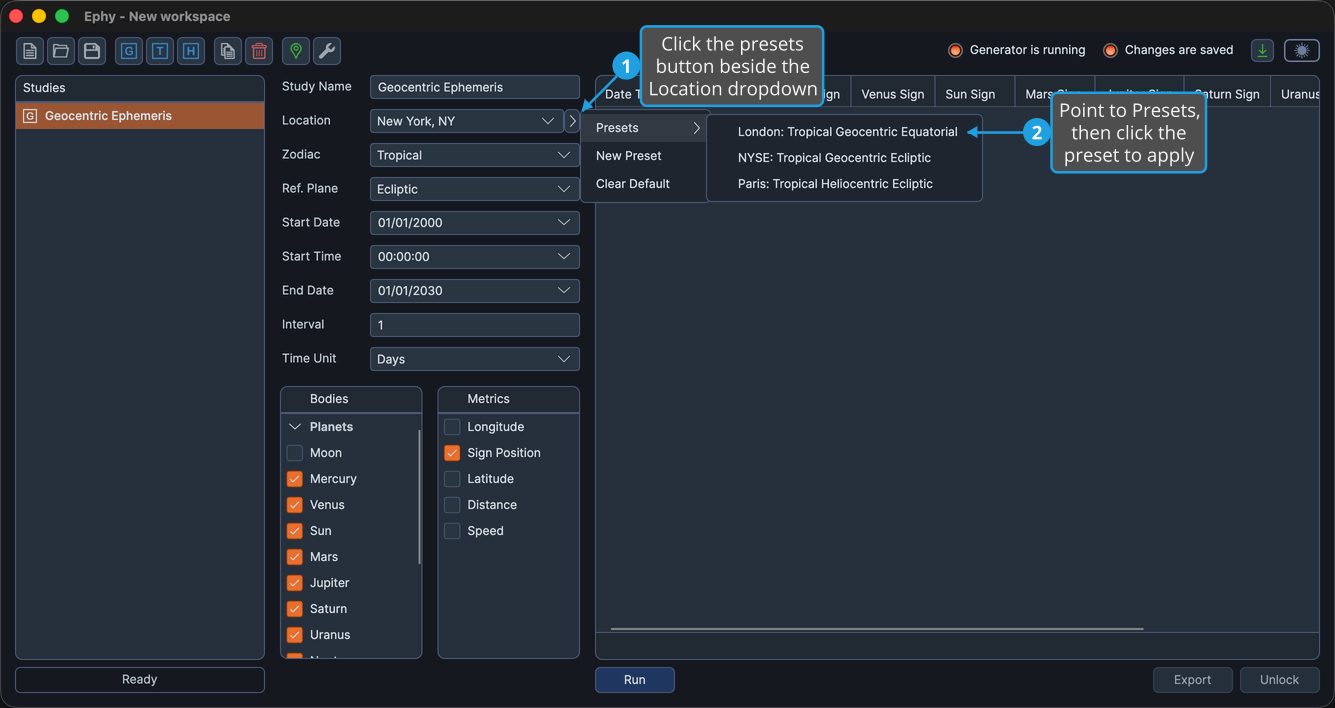Viewport: 1335px width, 708px height.
Task: Uncheck the Uranus checkbox
Action: (x=295, y=635)
